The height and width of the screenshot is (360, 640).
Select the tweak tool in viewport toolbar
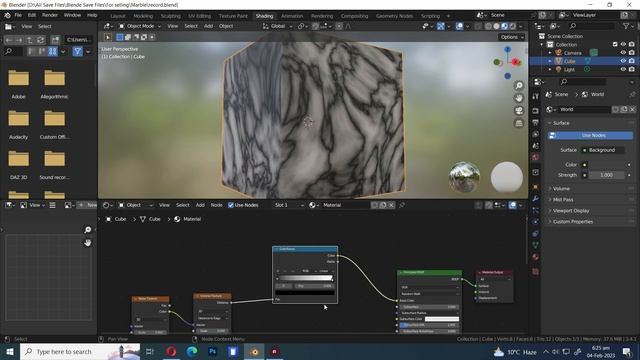coord(108,37)
